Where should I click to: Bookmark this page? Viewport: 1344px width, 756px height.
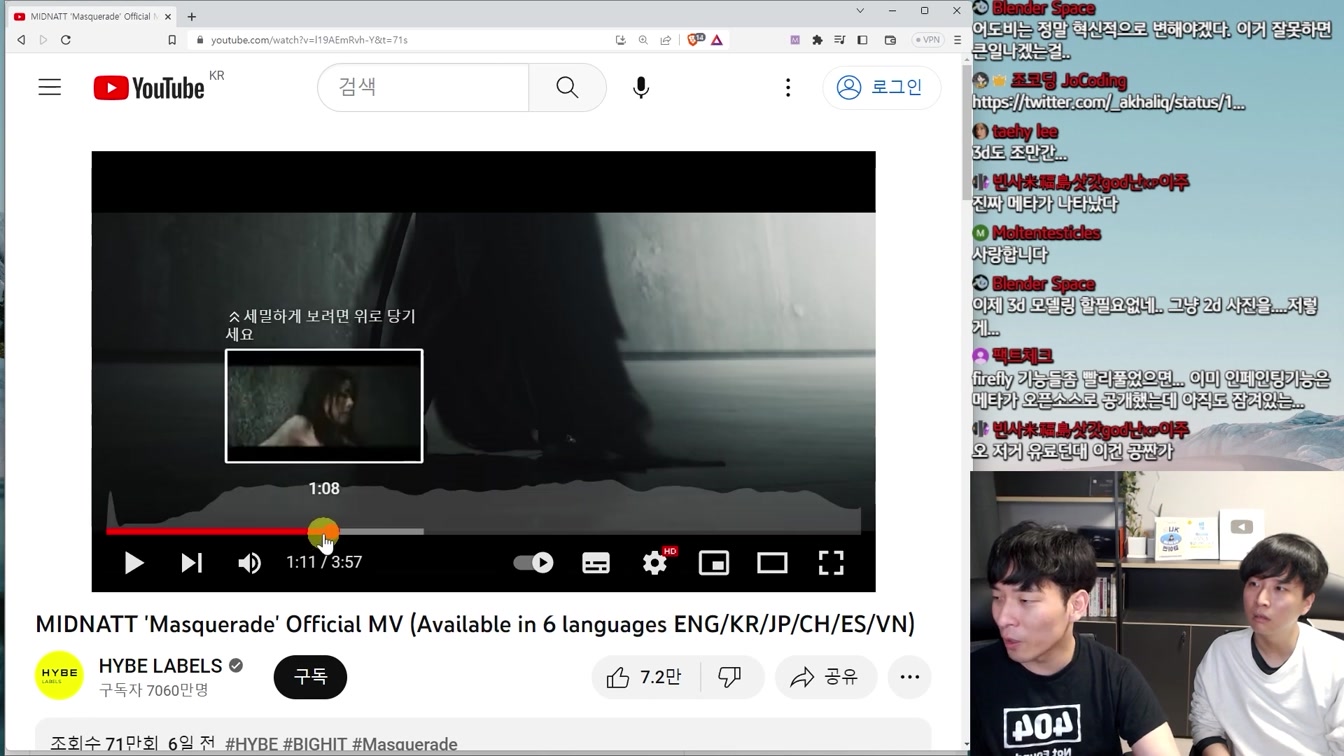(x=172, y=40)
